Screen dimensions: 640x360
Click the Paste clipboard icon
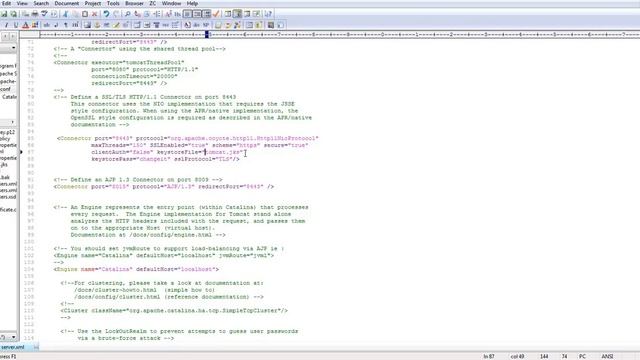pyautogui.click(x=85, y=14)
